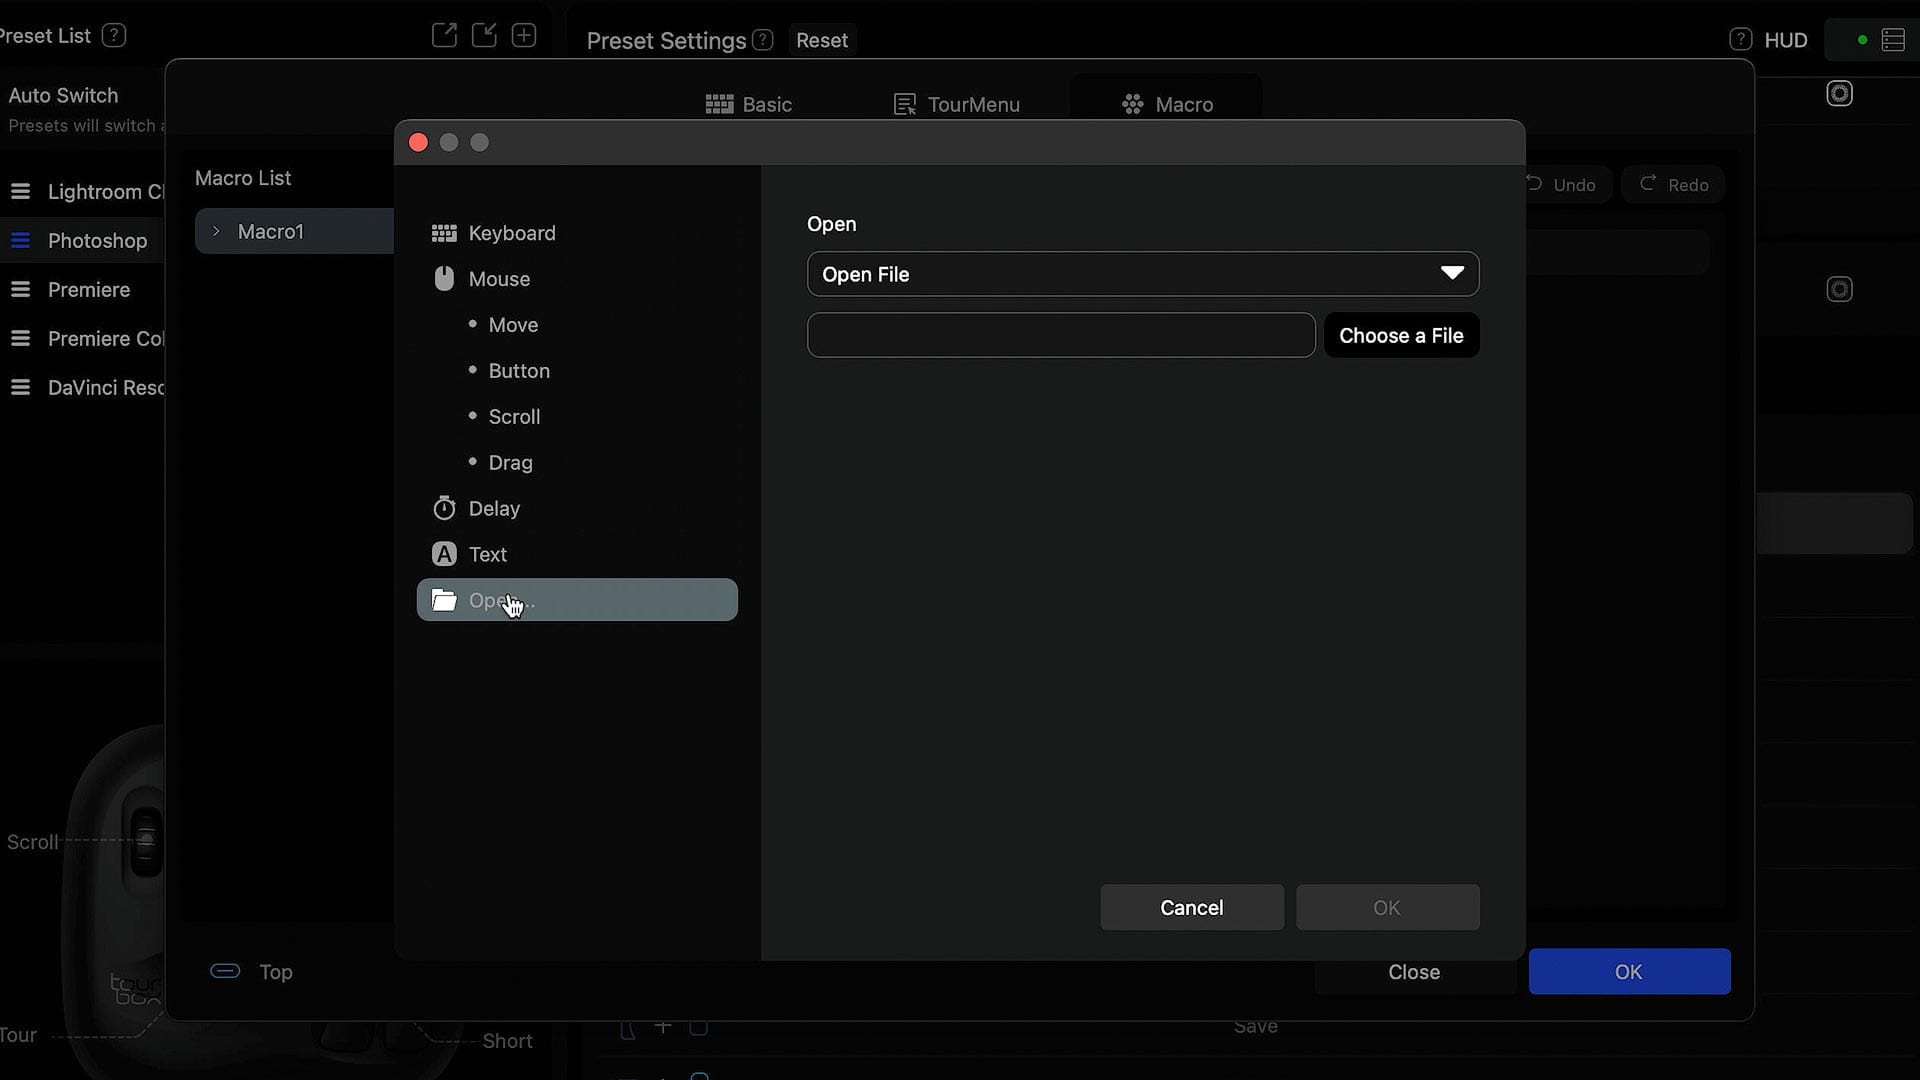Click the Reset button

[821, 39]
